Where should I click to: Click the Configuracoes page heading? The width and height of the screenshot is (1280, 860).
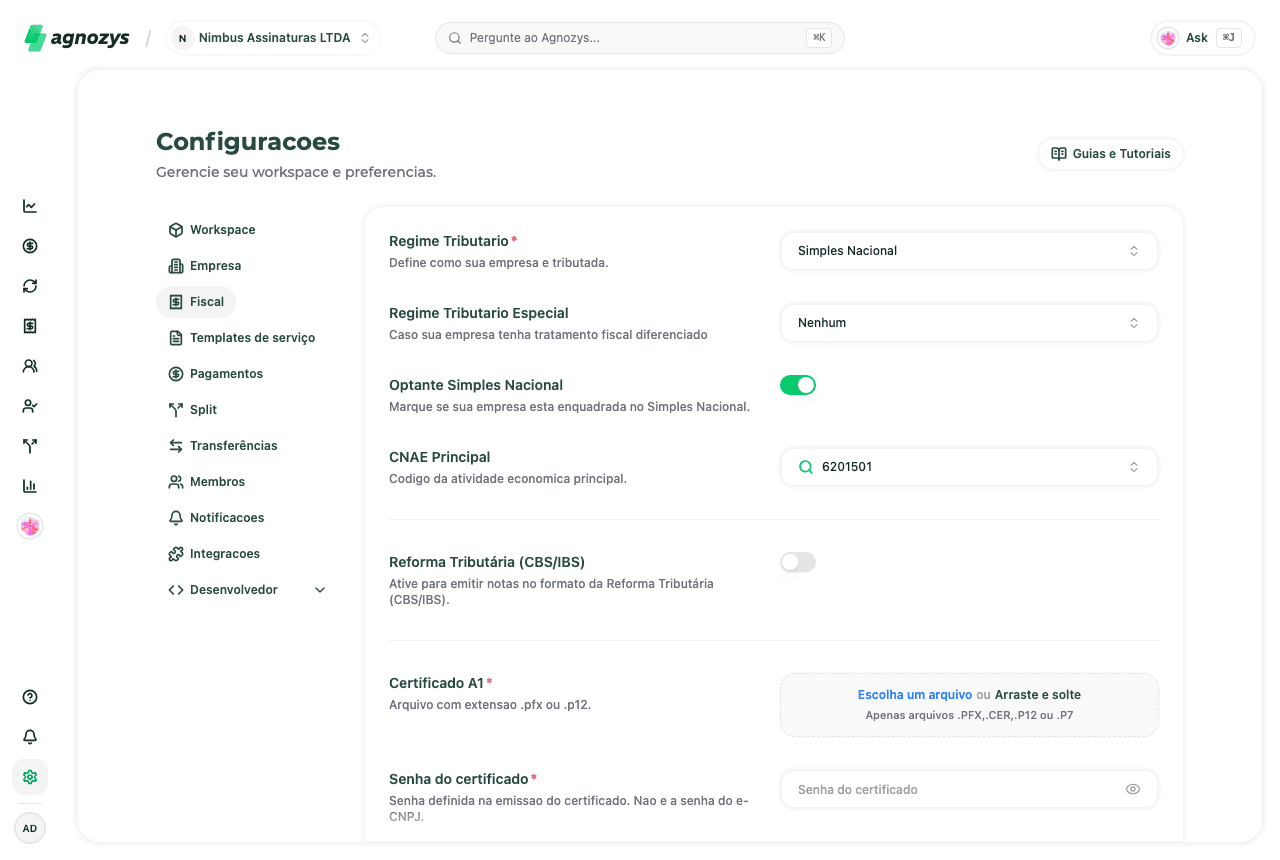(x=248, y=141)
